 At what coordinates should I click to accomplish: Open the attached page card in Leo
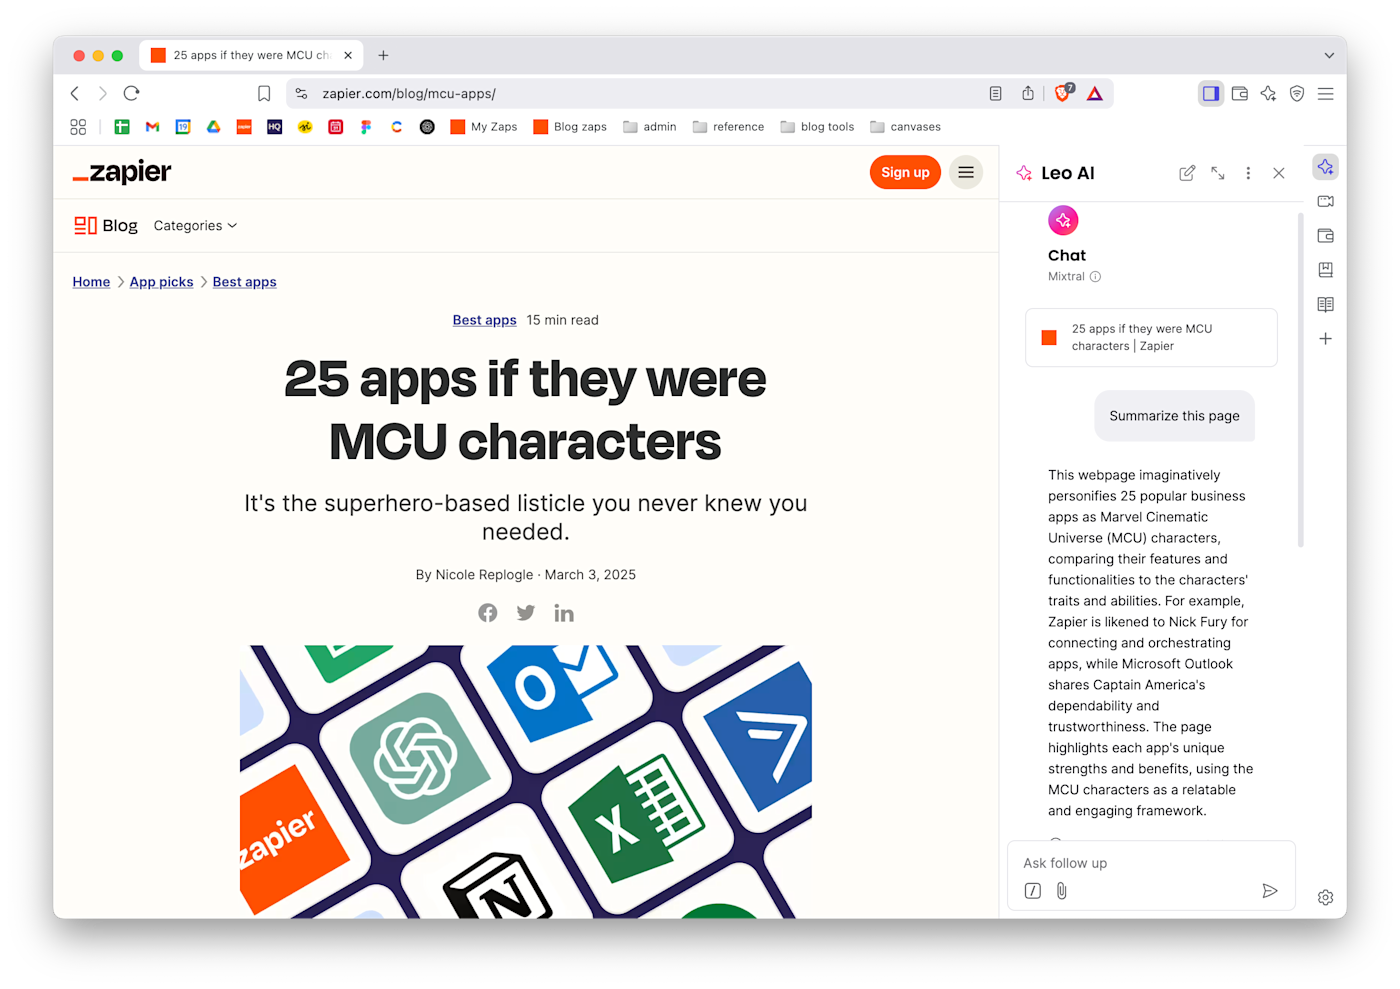(1151, 337)
